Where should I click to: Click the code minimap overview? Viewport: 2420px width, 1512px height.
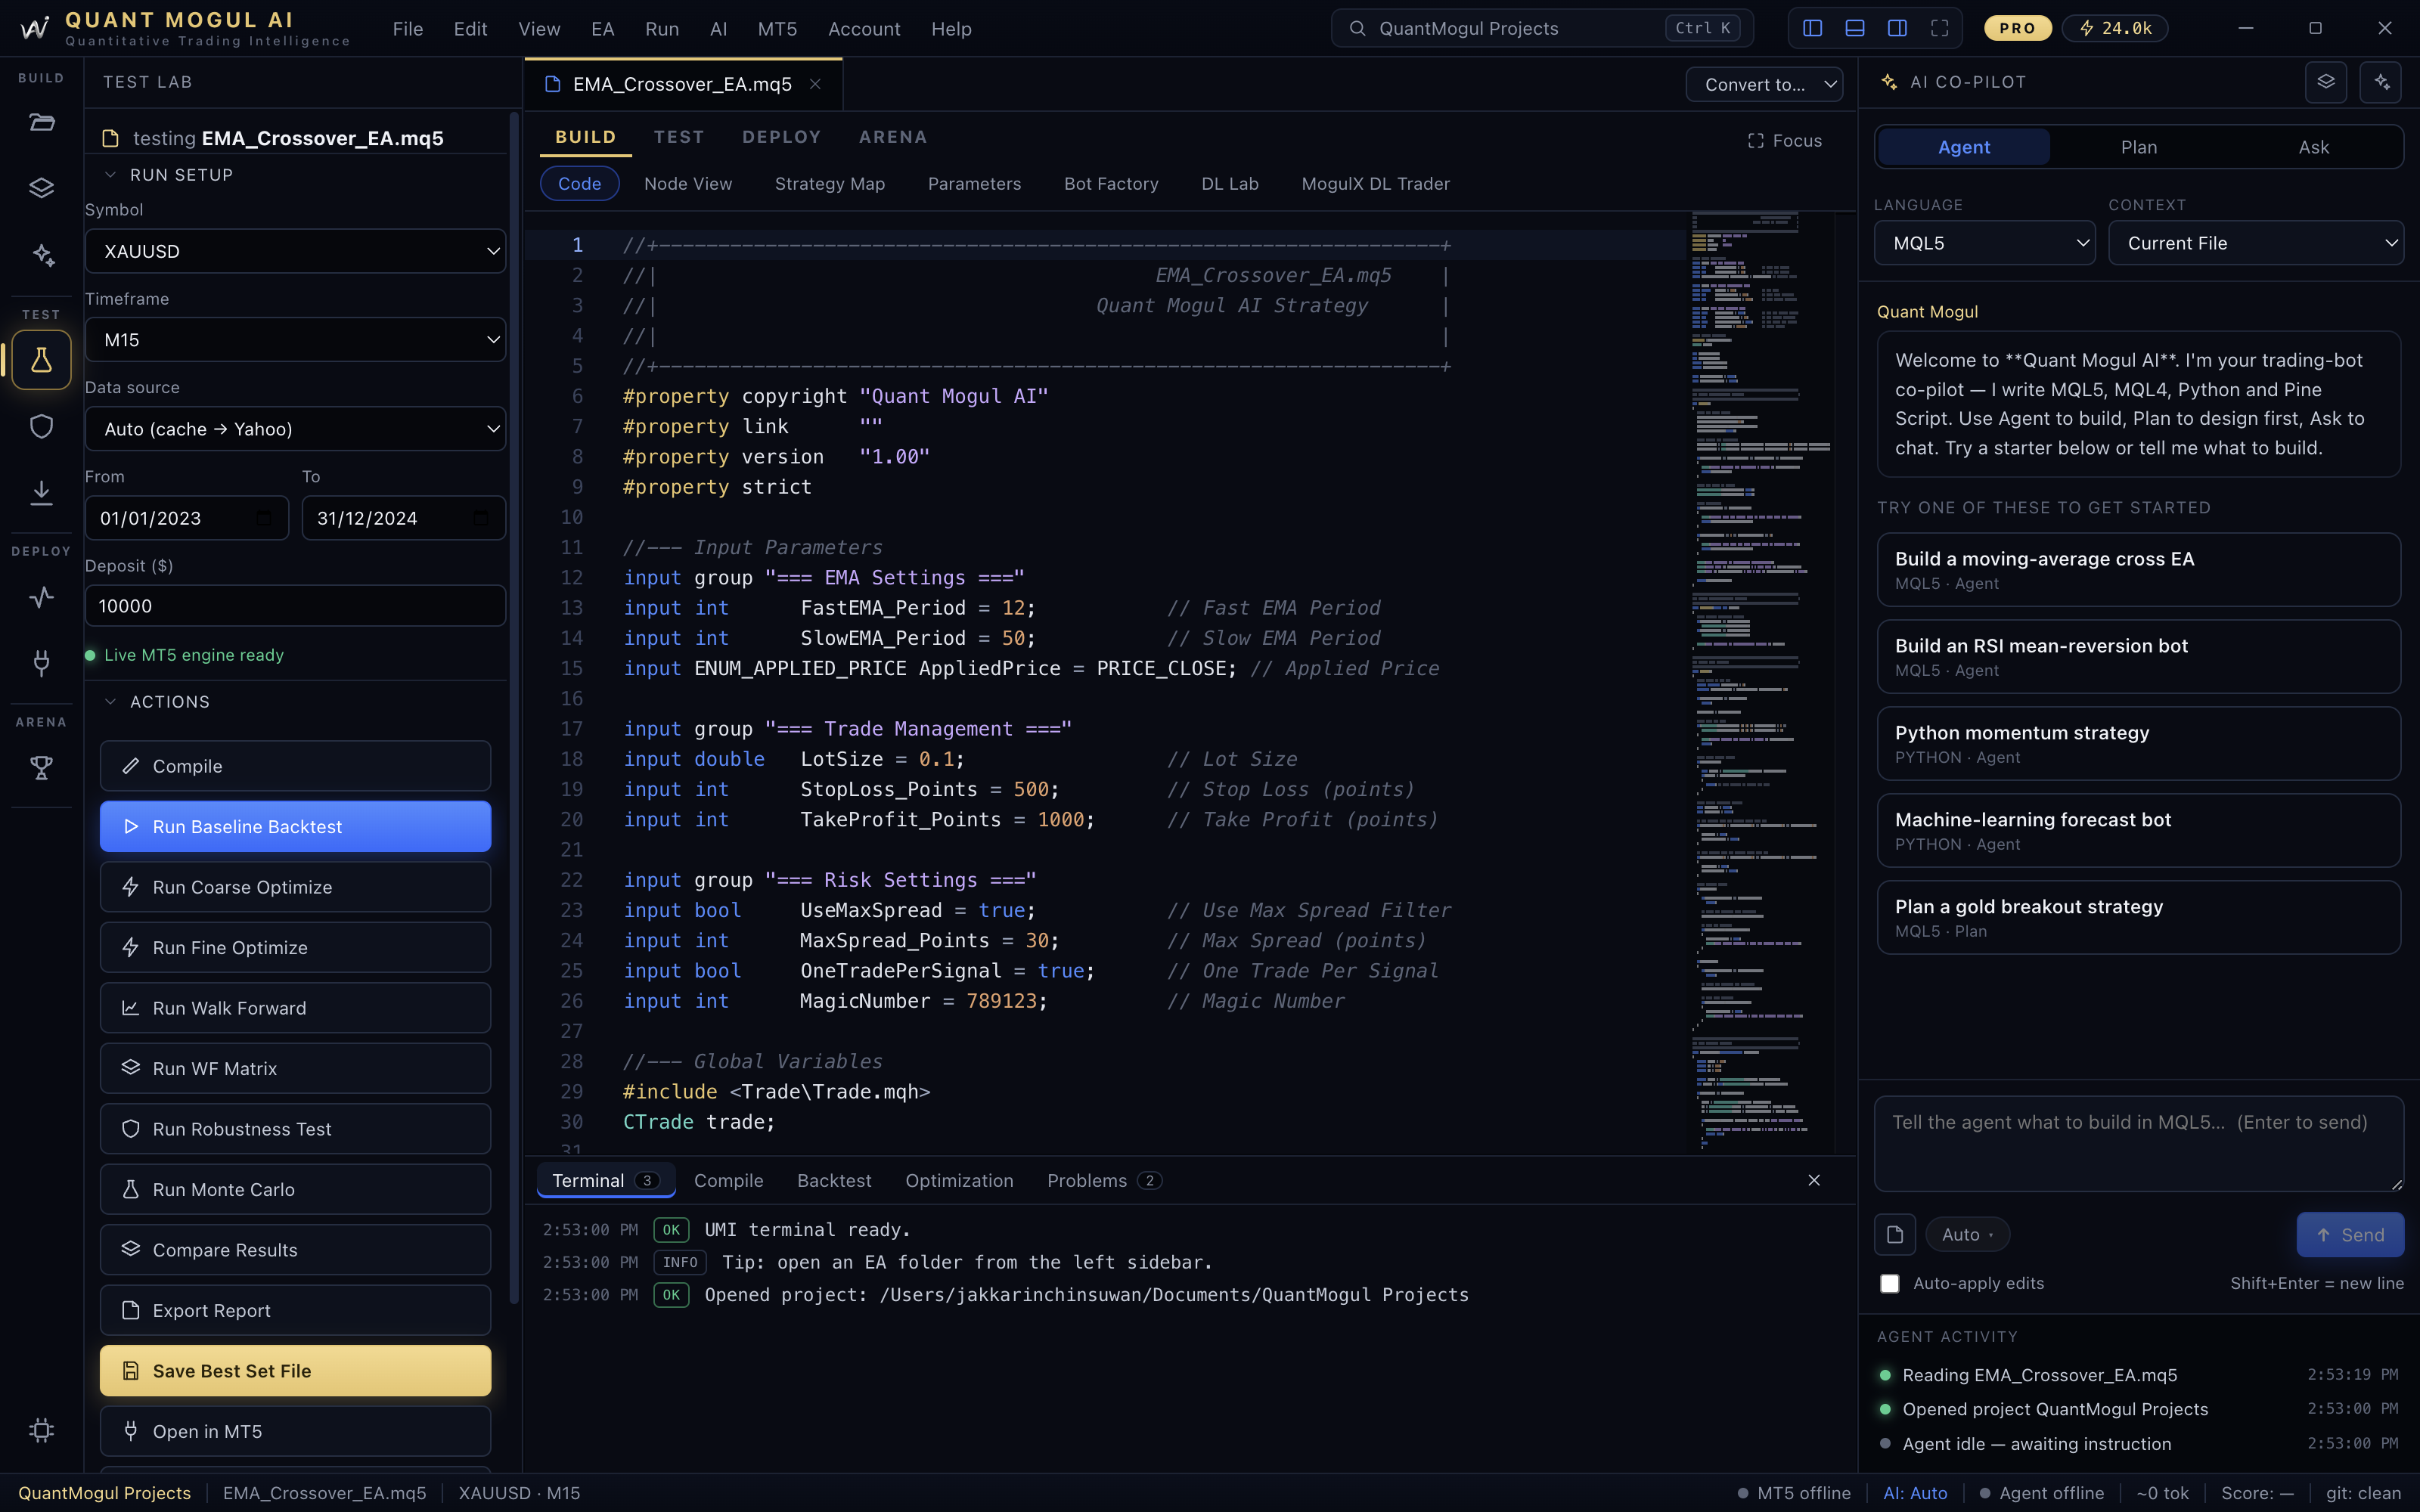coord(1763,682)
